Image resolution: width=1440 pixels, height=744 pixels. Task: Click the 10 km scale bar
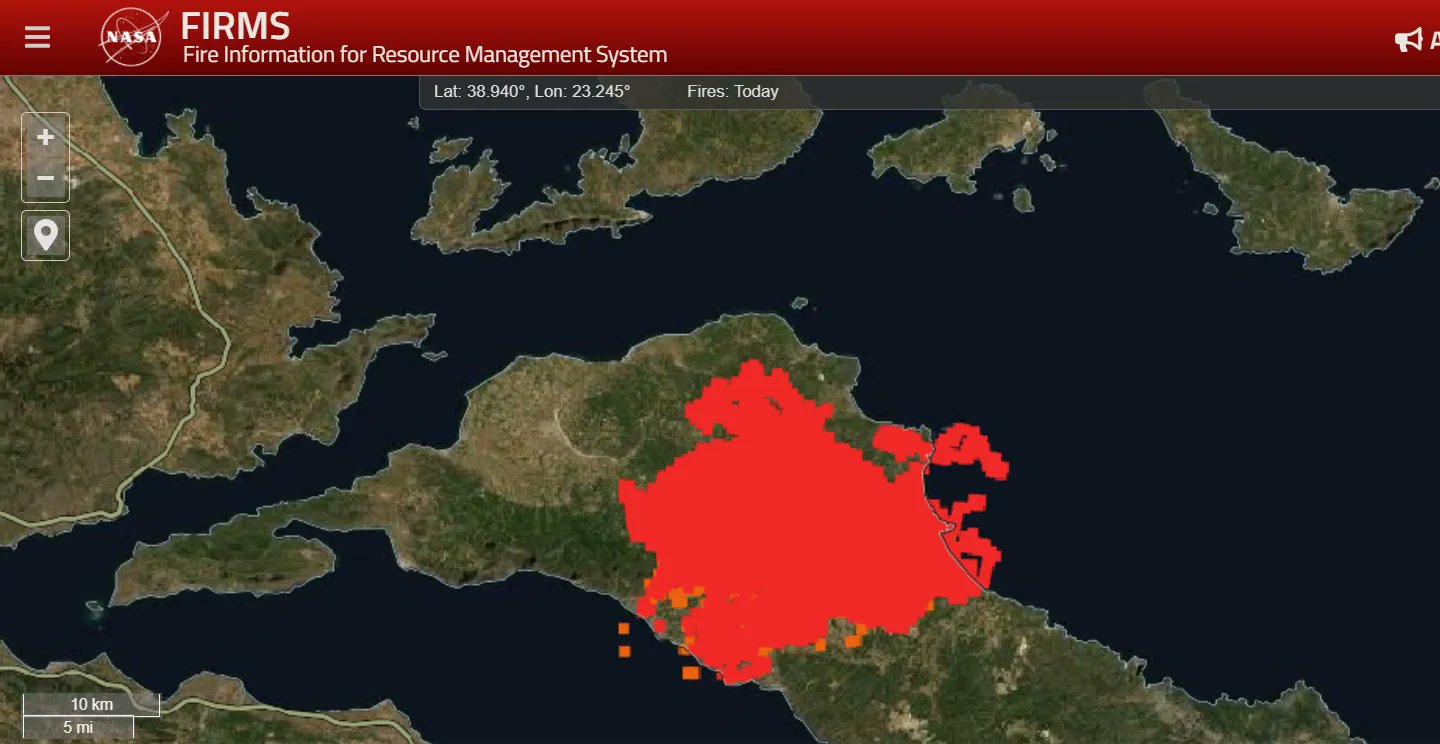(x=91, y=704)
